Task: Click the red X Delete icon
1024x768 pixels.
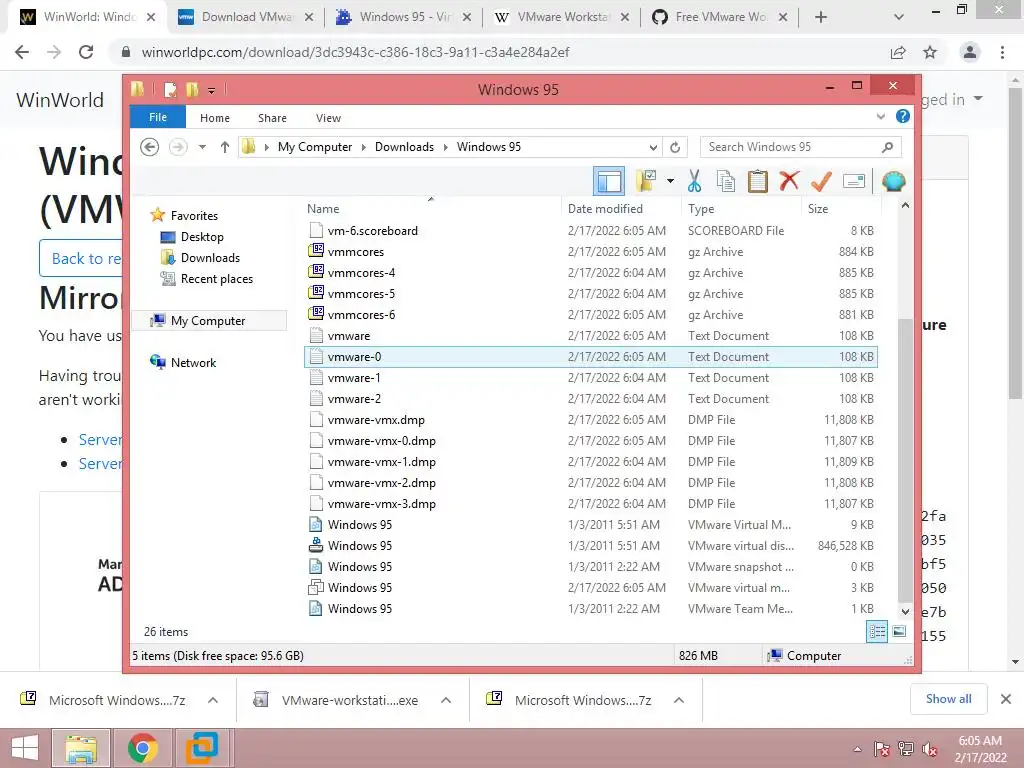Action: (789, 181)
